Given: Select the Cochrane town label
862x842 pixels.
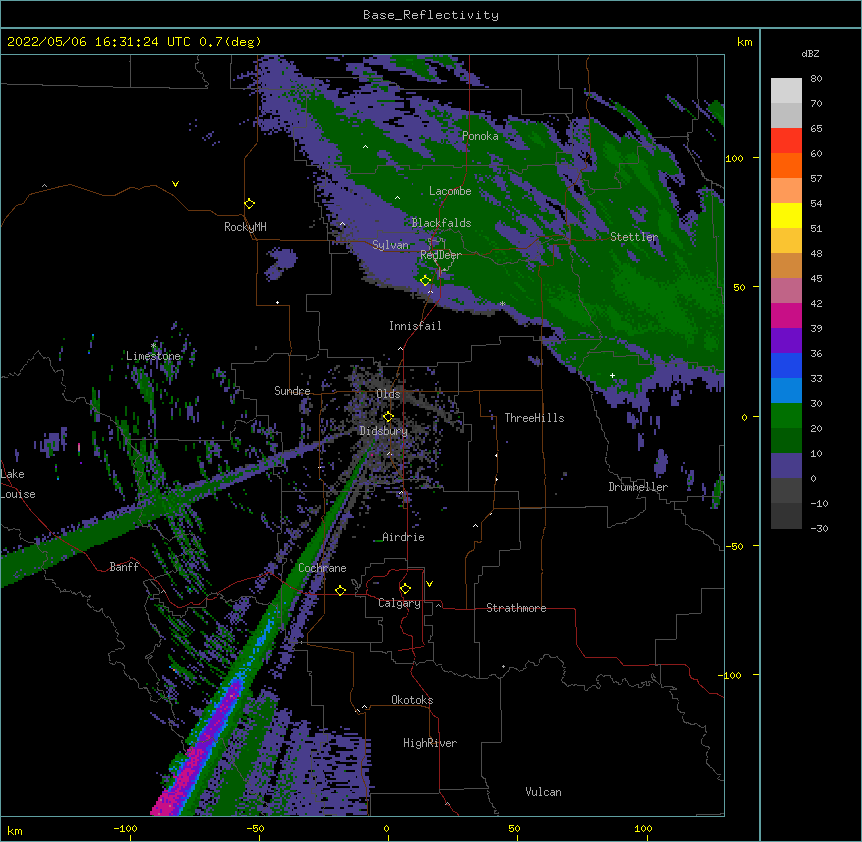Looking at the screenshot, I should [322, 568].
